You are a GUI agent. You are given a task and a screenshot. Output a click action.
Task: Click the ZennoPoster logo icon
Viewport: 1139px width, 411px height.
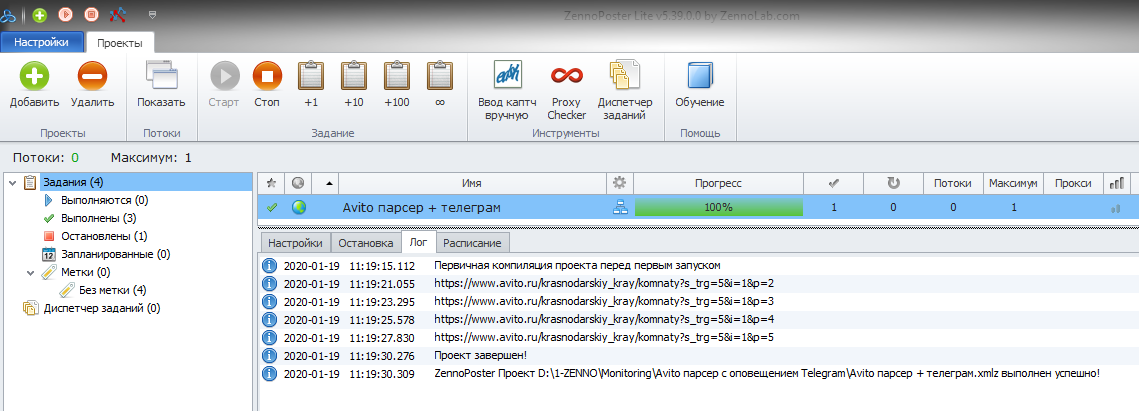pos(8,15)
